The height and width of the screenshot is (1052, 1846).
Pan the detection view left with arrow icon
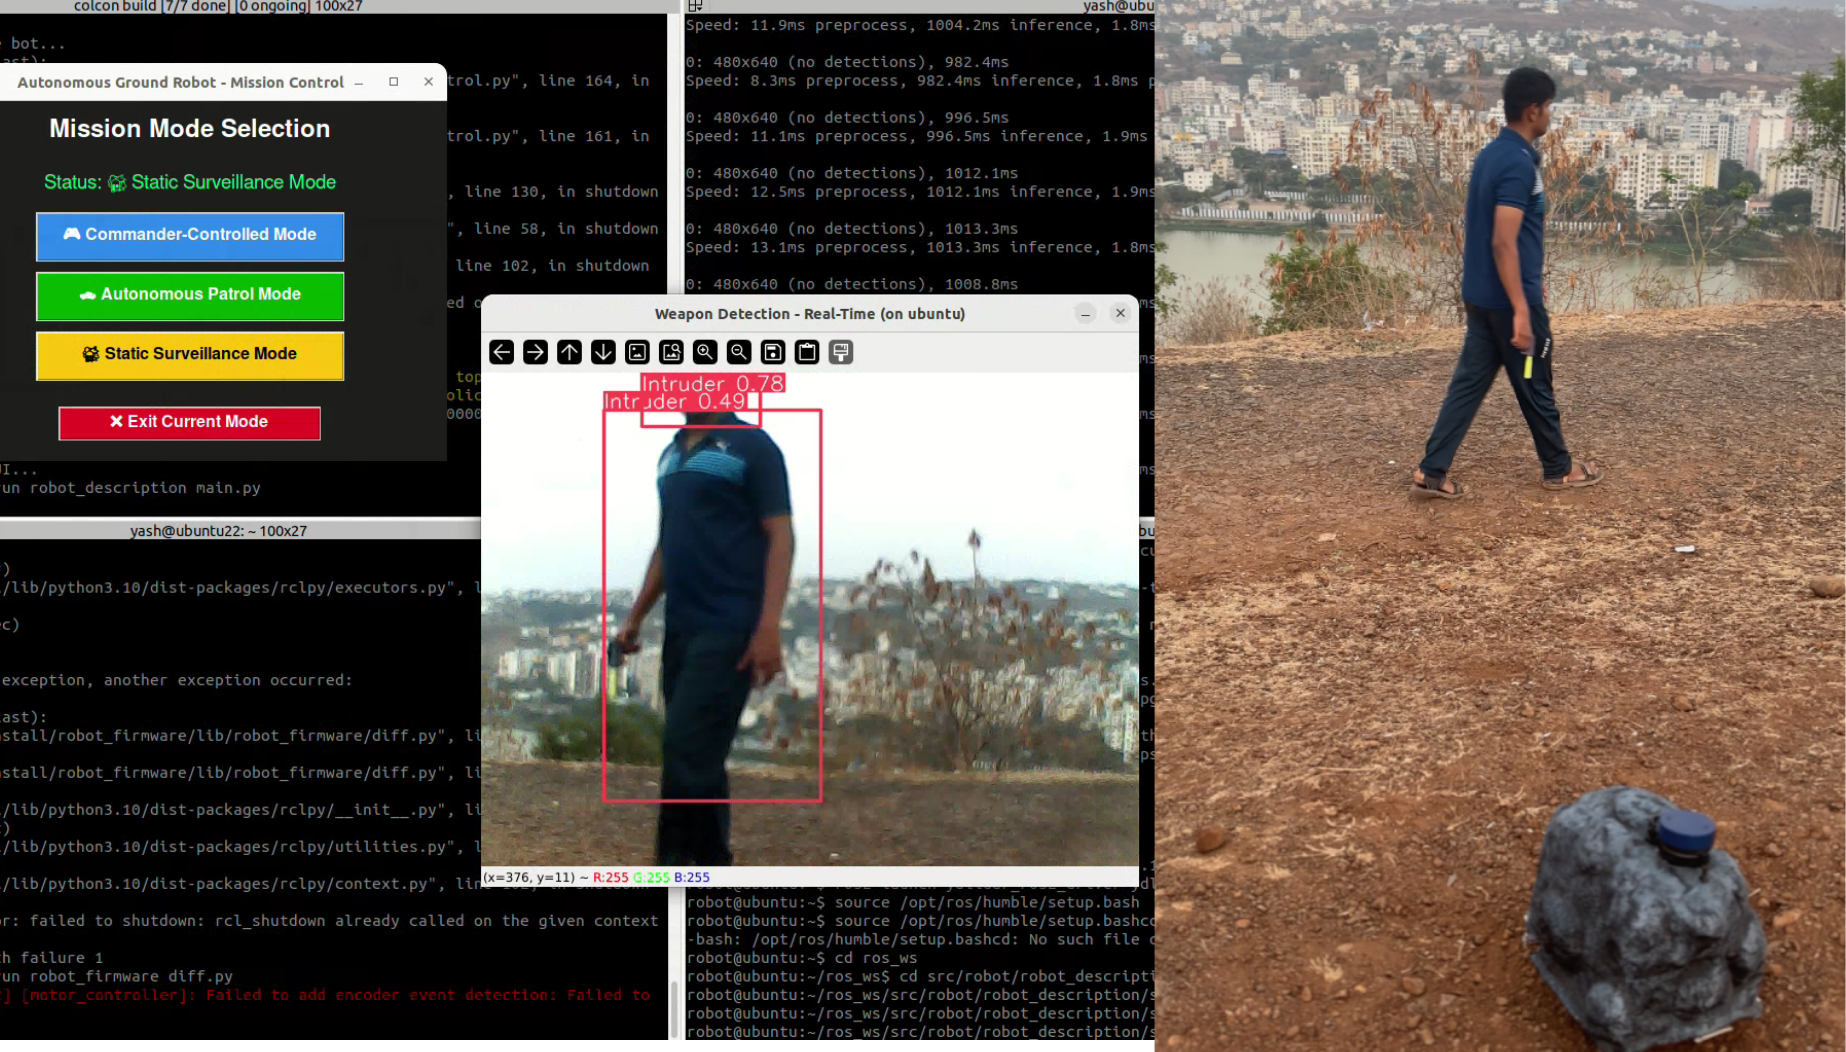[x=501, y=352]
